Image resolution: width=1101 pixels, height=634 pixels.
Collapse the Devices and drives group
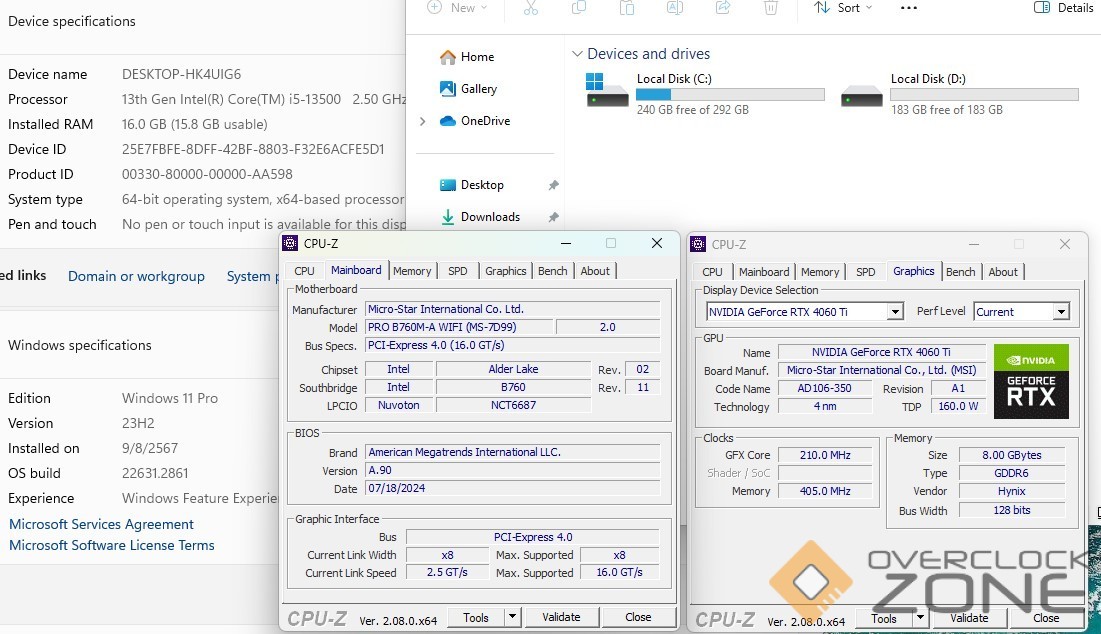tap(577, 54)
